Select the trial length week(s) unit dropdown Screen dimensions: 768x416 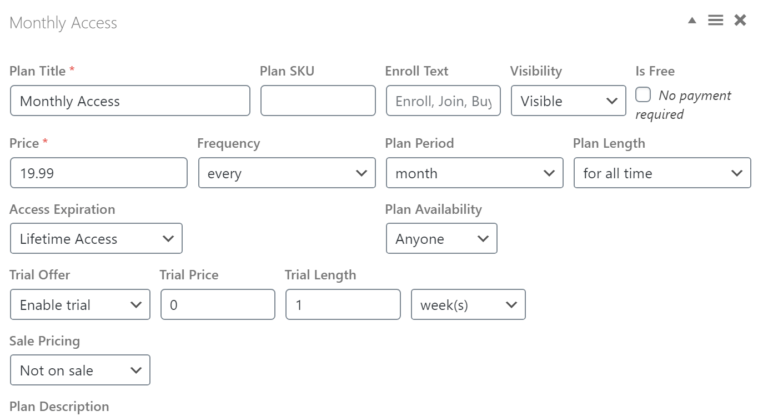click(x=468, y=304)
